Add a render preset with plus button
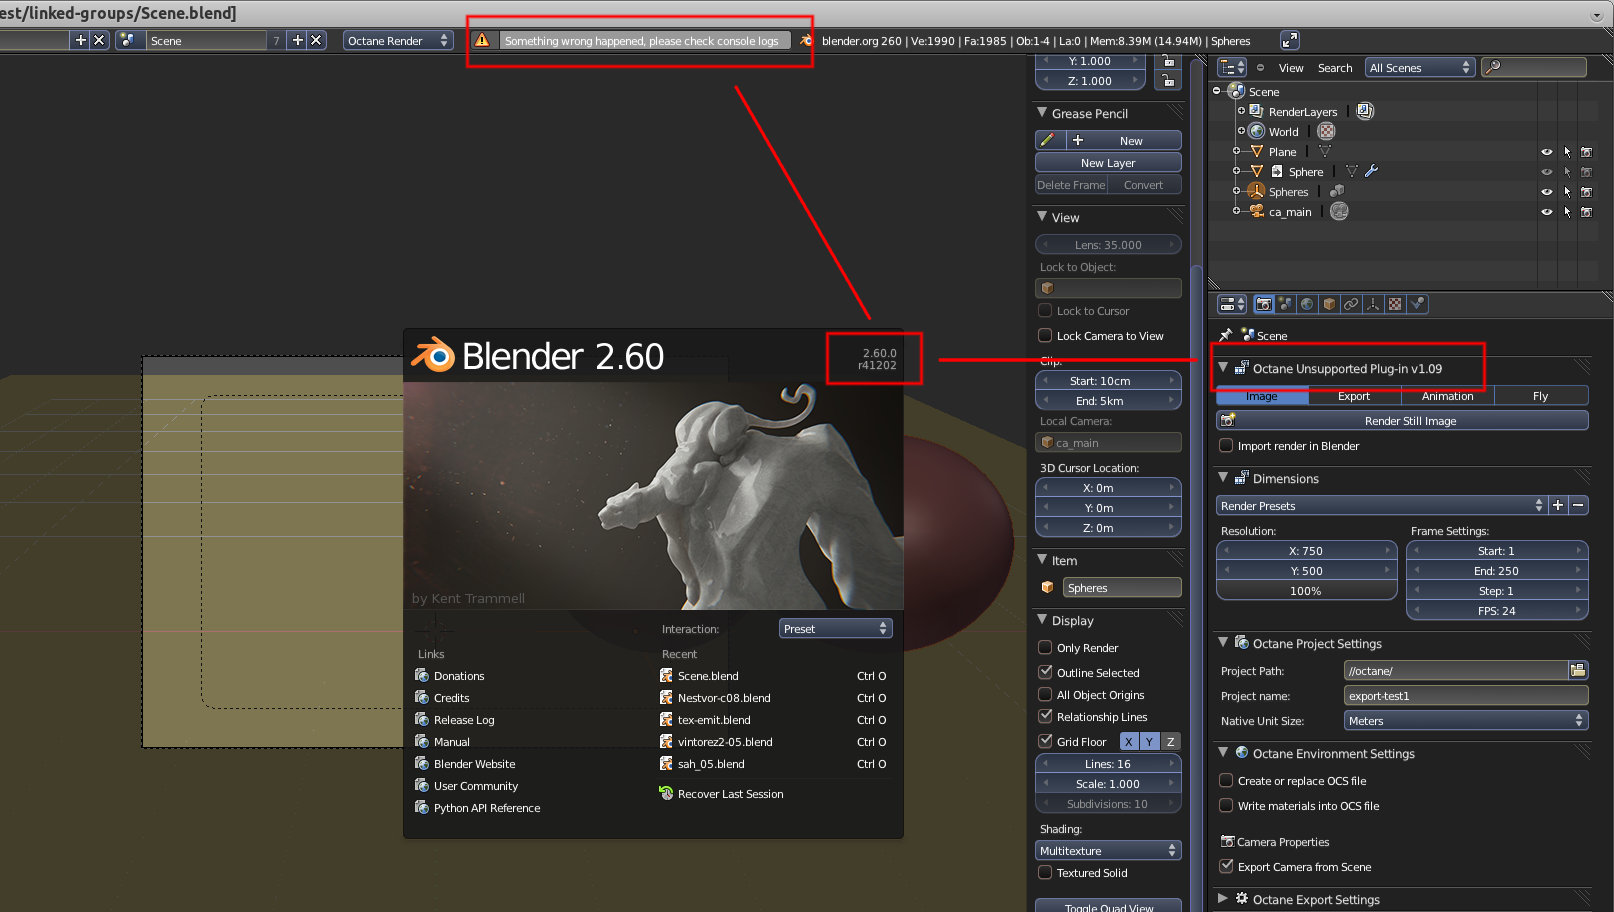 [1558, 505]
